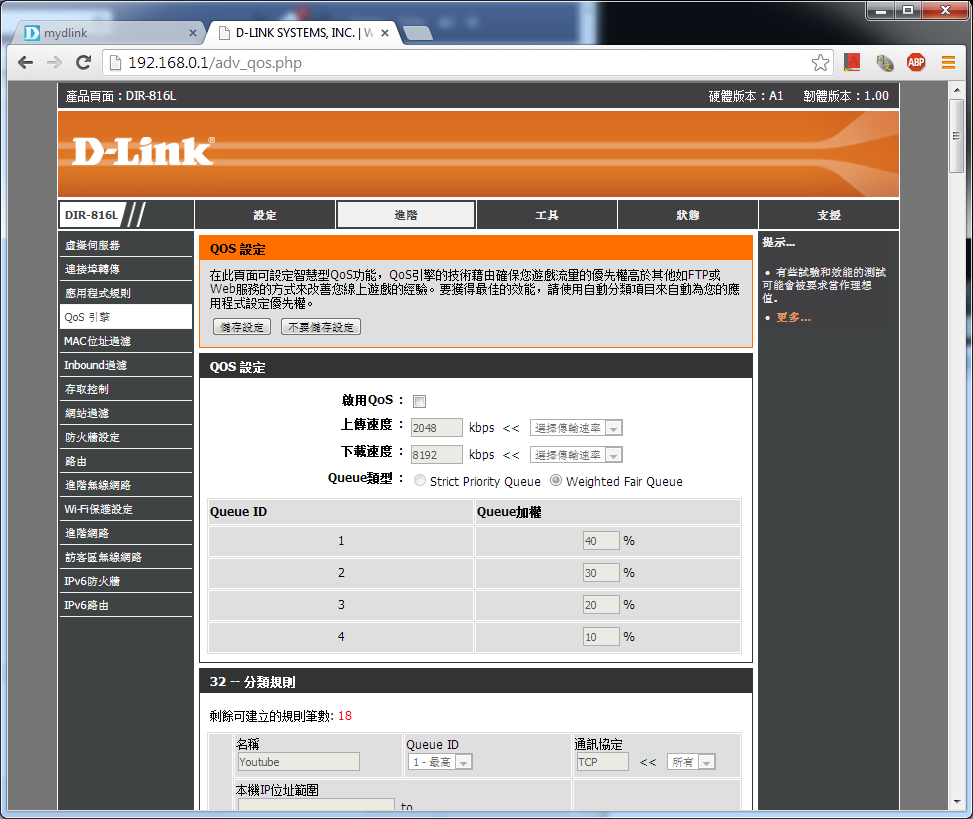This screenshot has width=973, height=819.
Task: Click the Queue 1 weight input field
Action: (x=601, y=541)
